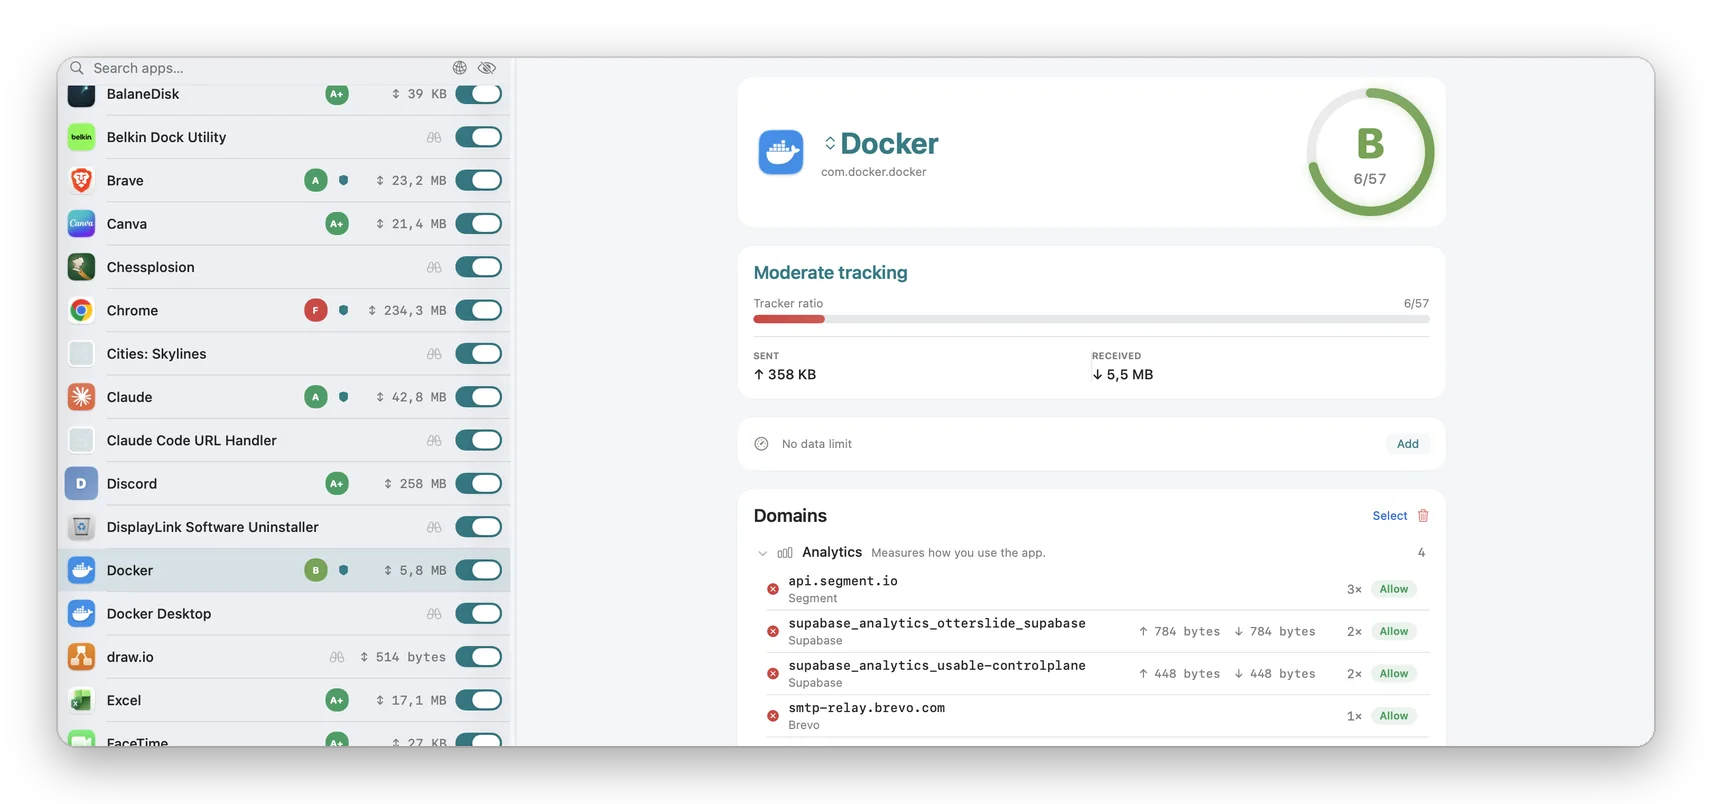The height and width of the screenshot is (804, 1712).
Task: Toggle the Canva switch off
Action: pyautogui.click(x=479, y=224)
